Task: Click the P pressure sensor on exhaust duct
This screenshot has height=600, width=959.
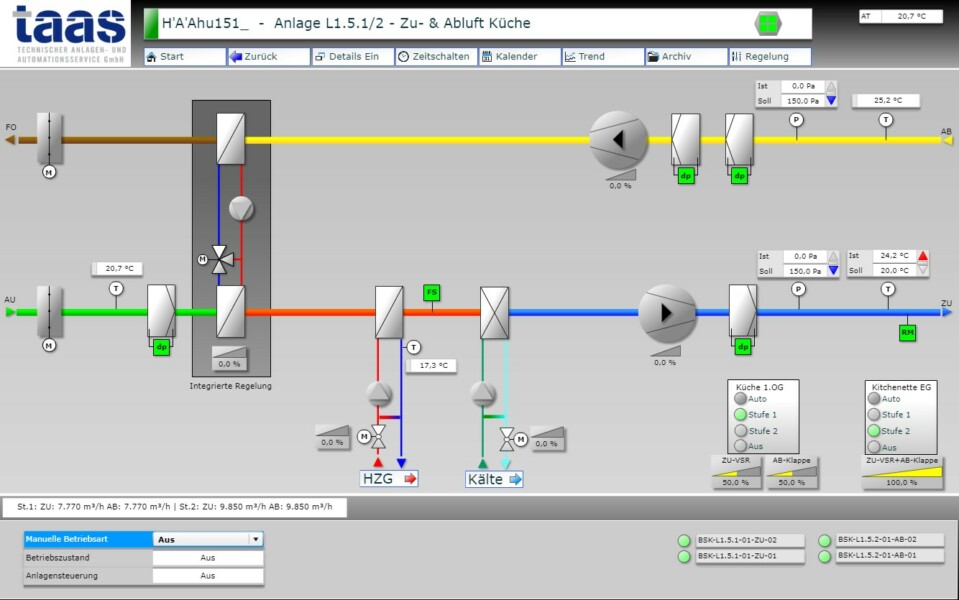Action: click(796, 120)
